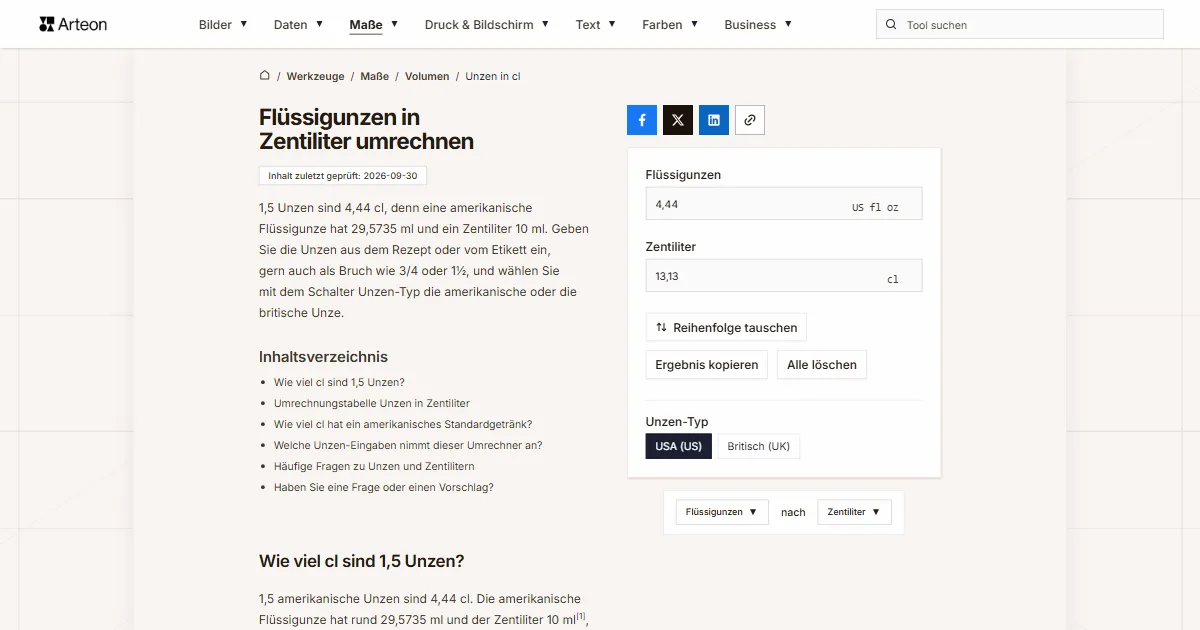Open Volumen breadcrumb link
The width and height of the screenshot is (1200, 630).
[x=427, y=76]
